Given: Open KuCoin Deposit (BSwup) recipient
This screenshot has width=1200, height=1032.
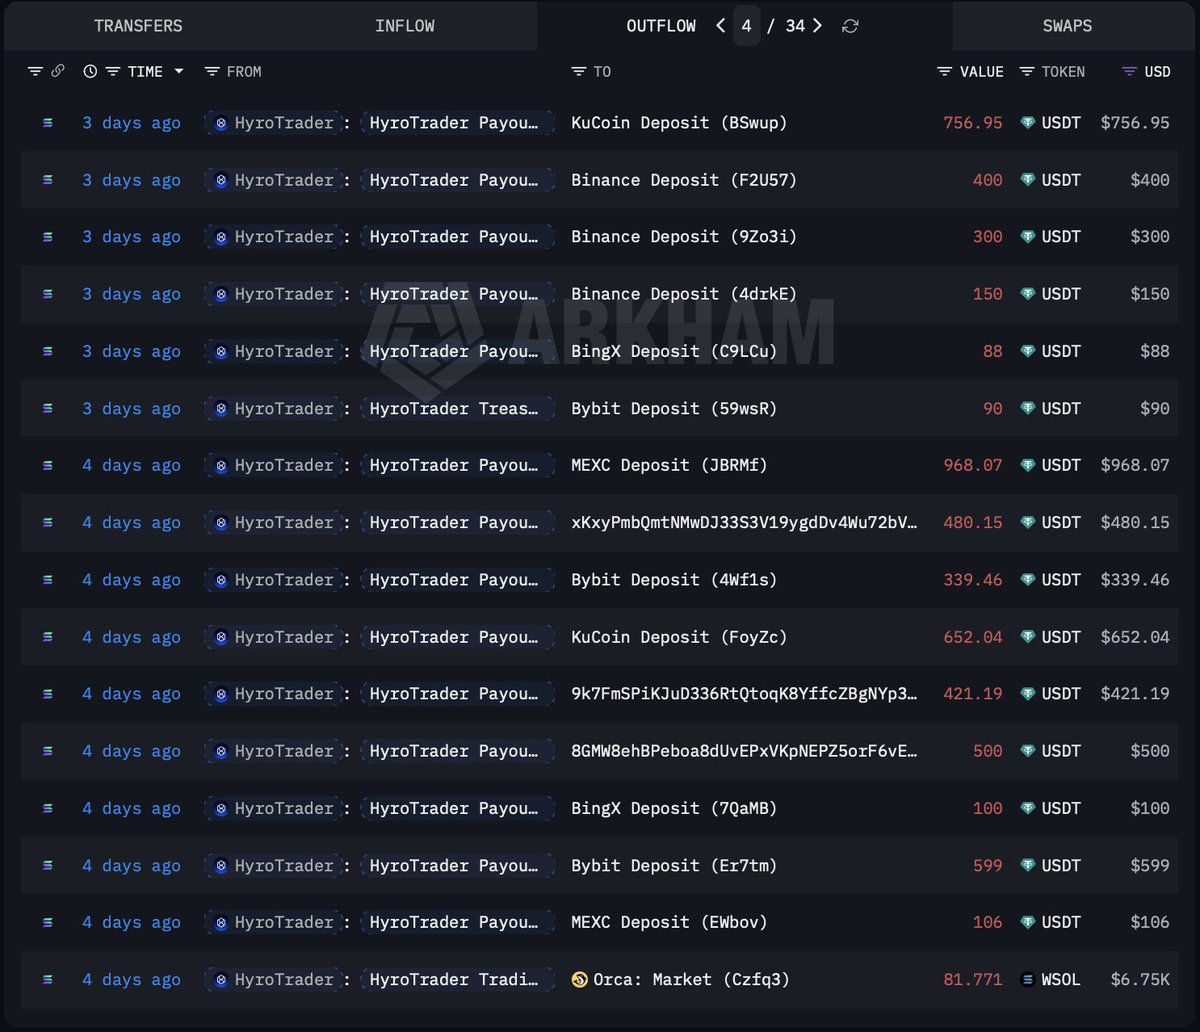Looking at the screenshot, I should click(x=679, y=123).
